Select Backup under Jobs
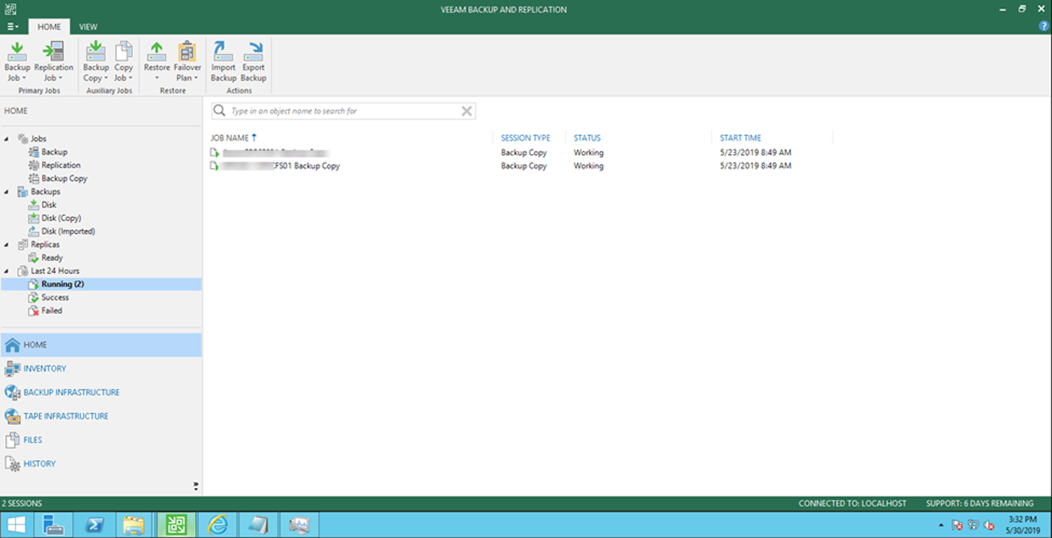The image size is (1052, 538). click(48, 152)
